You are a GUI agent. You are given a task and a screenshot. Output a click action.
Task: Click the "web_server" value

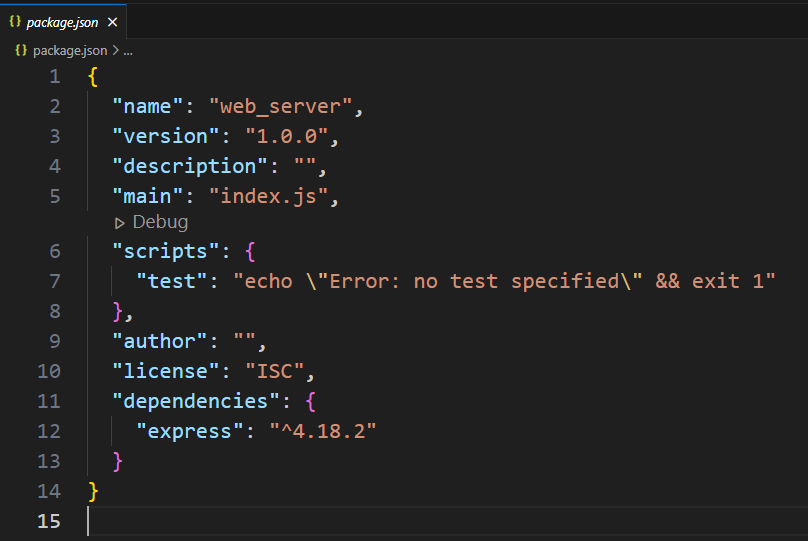pyautogui.click(x=280, y=107)
